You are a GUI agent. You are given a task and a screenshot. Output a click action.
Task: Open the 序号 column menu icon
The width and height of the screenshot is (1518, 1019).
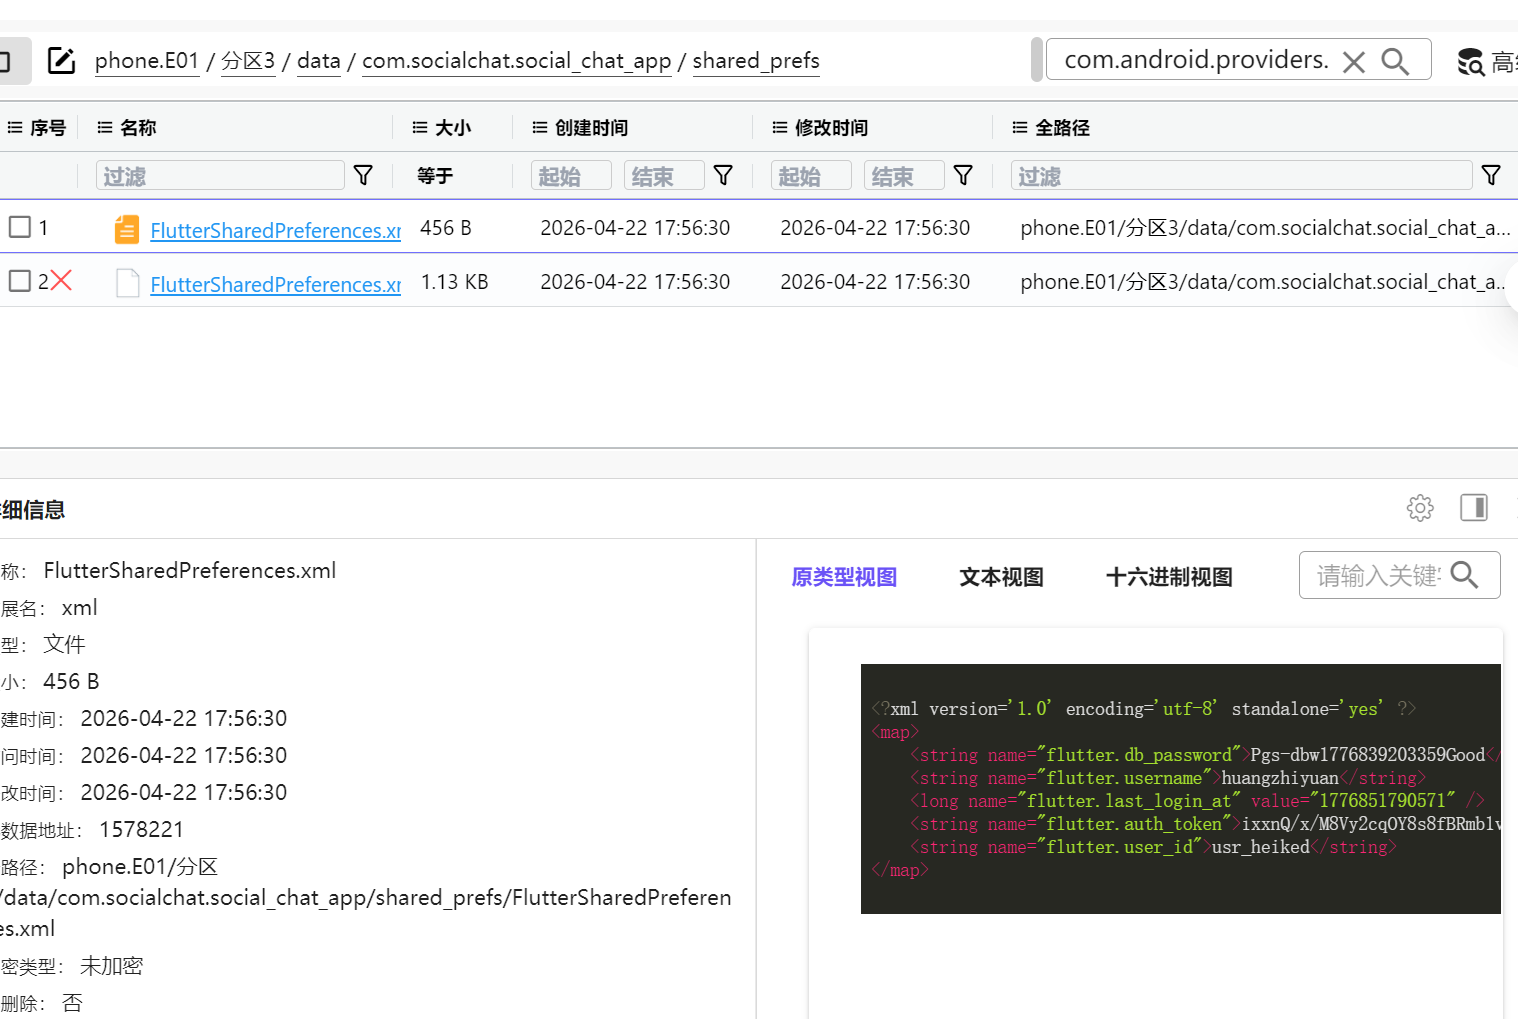click(x=15, y=128)
